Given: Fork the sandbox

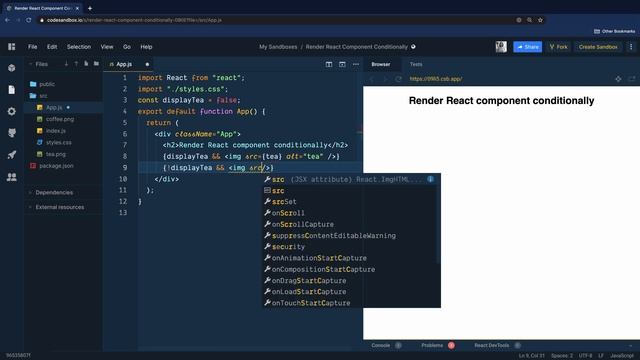Looking at the screenshot, I should 558,47.
